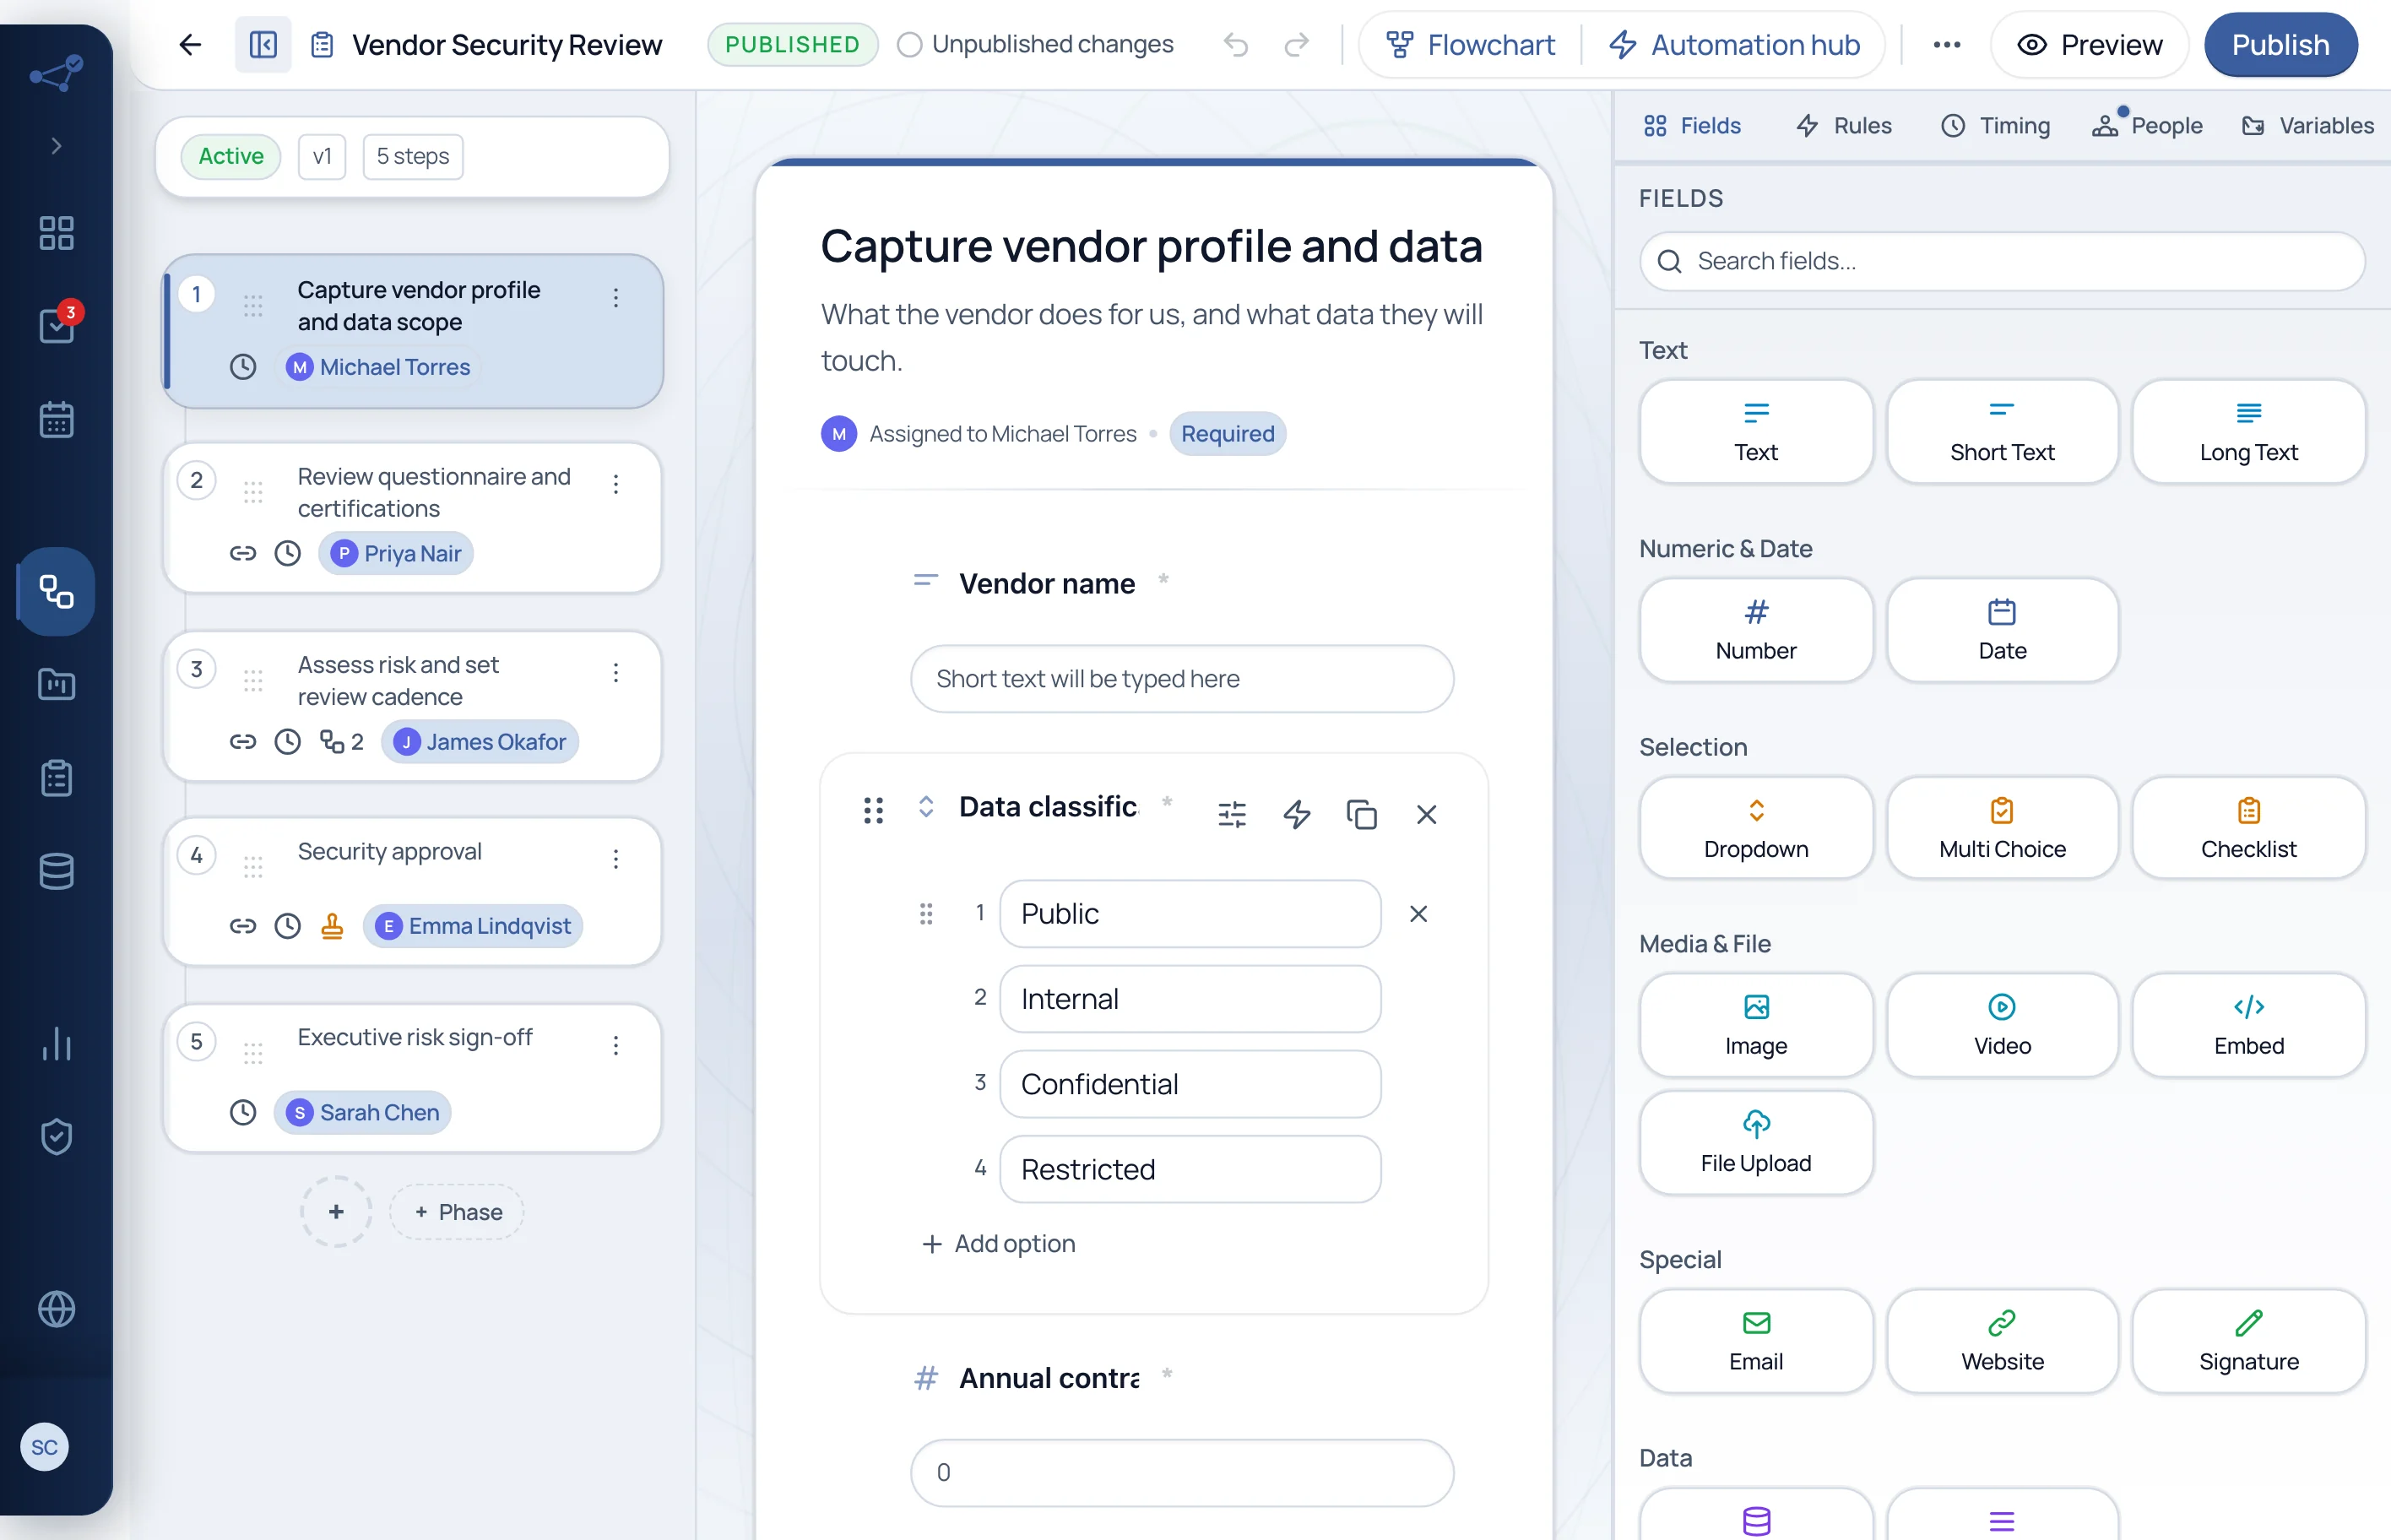Delete the Public option

tap(1418, 913)
